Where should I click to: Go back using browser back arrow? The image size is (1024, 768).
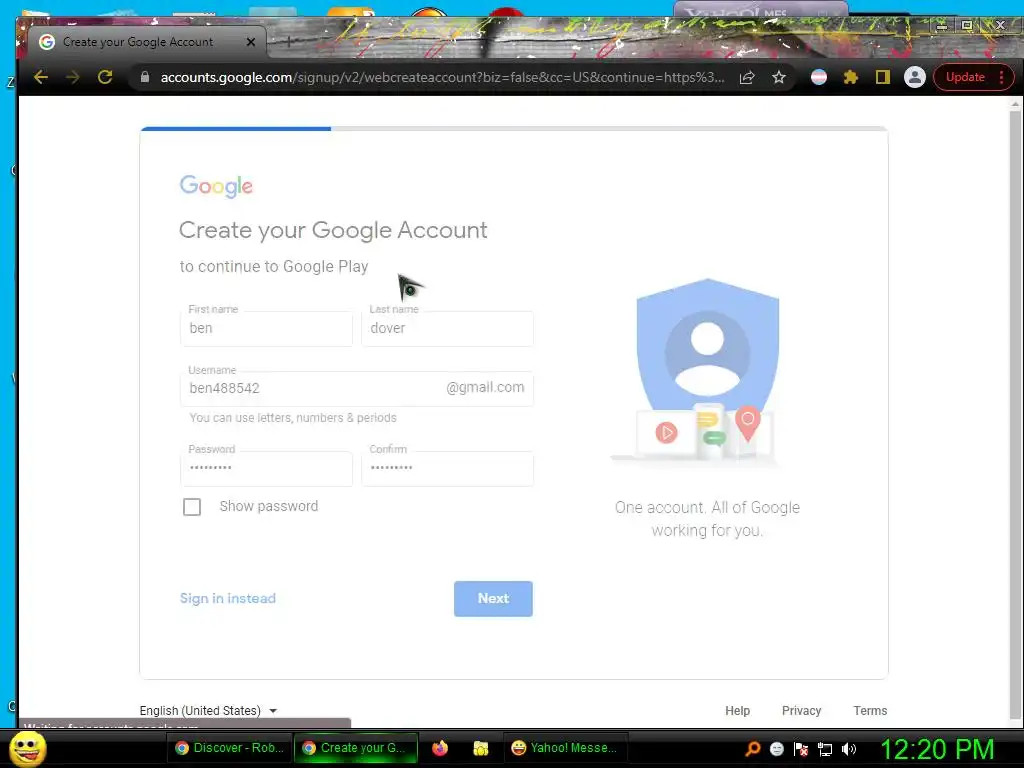point(41,77)
